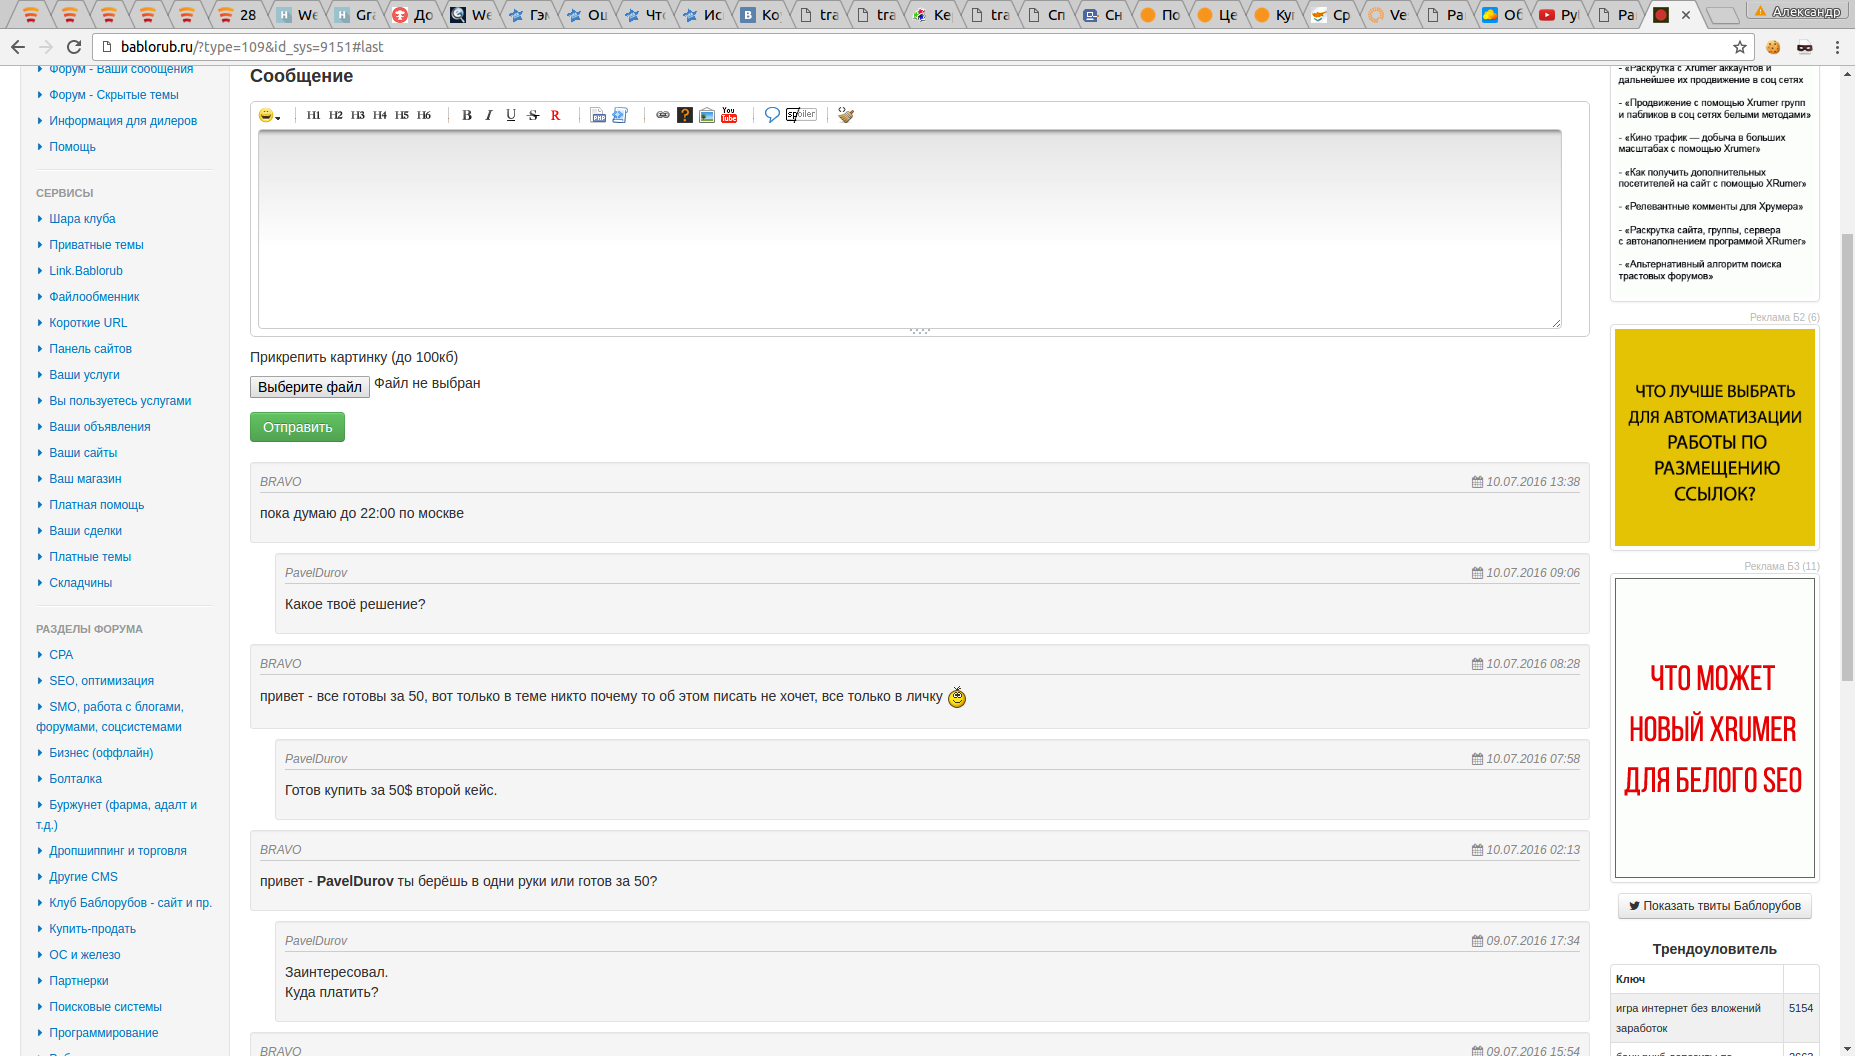Click the orange question mark icon
The height and width of the screenshot is (1056, 1855).
685,115
